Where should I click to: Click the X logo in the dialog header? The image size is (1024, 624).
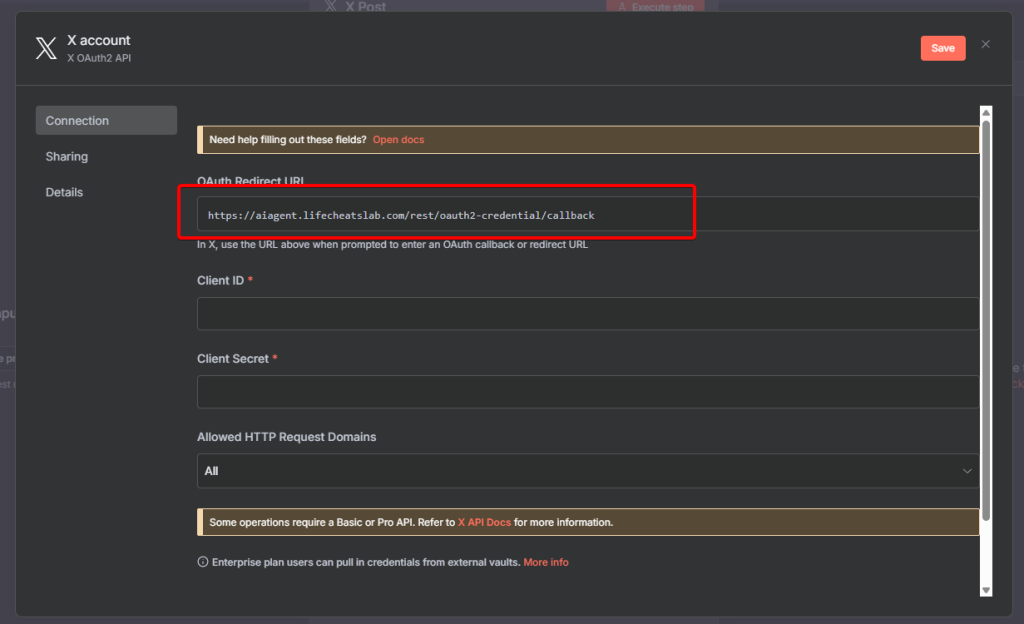pos(46,49)
